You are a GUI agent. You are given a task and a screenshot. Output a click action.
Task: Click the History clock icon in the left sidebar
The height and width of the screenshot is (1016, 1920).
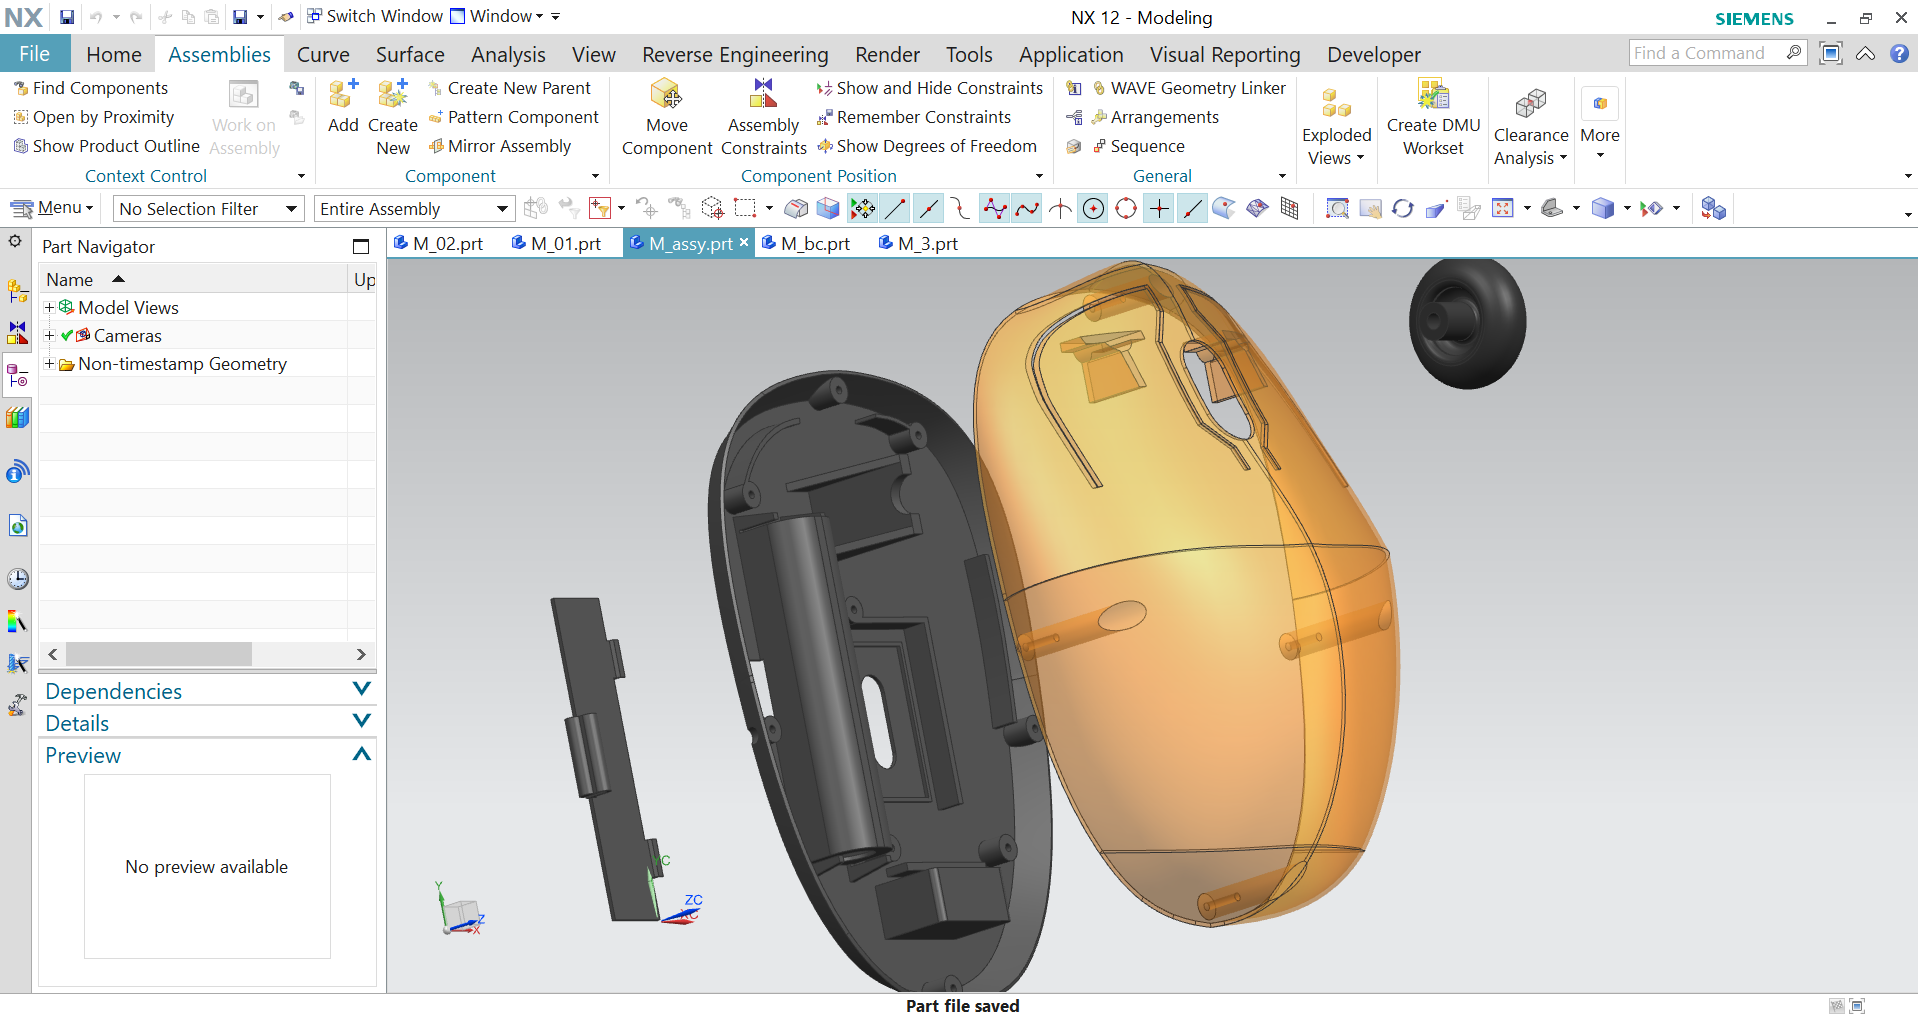tap(17, 579)
